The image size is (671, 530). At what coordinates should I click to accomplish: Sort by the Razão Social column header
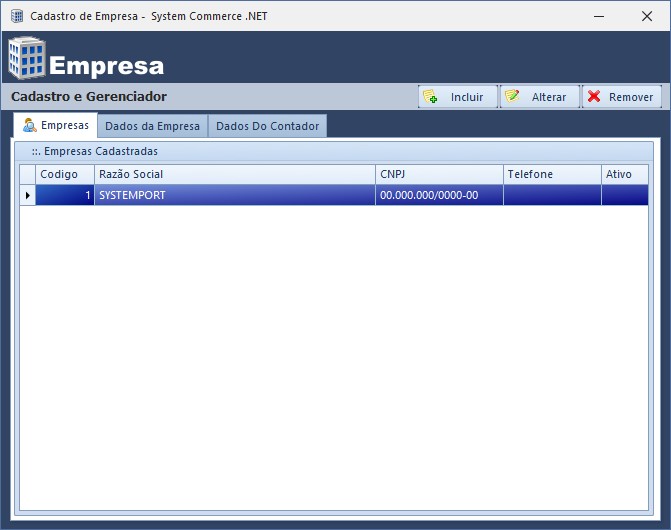[235, 174]
